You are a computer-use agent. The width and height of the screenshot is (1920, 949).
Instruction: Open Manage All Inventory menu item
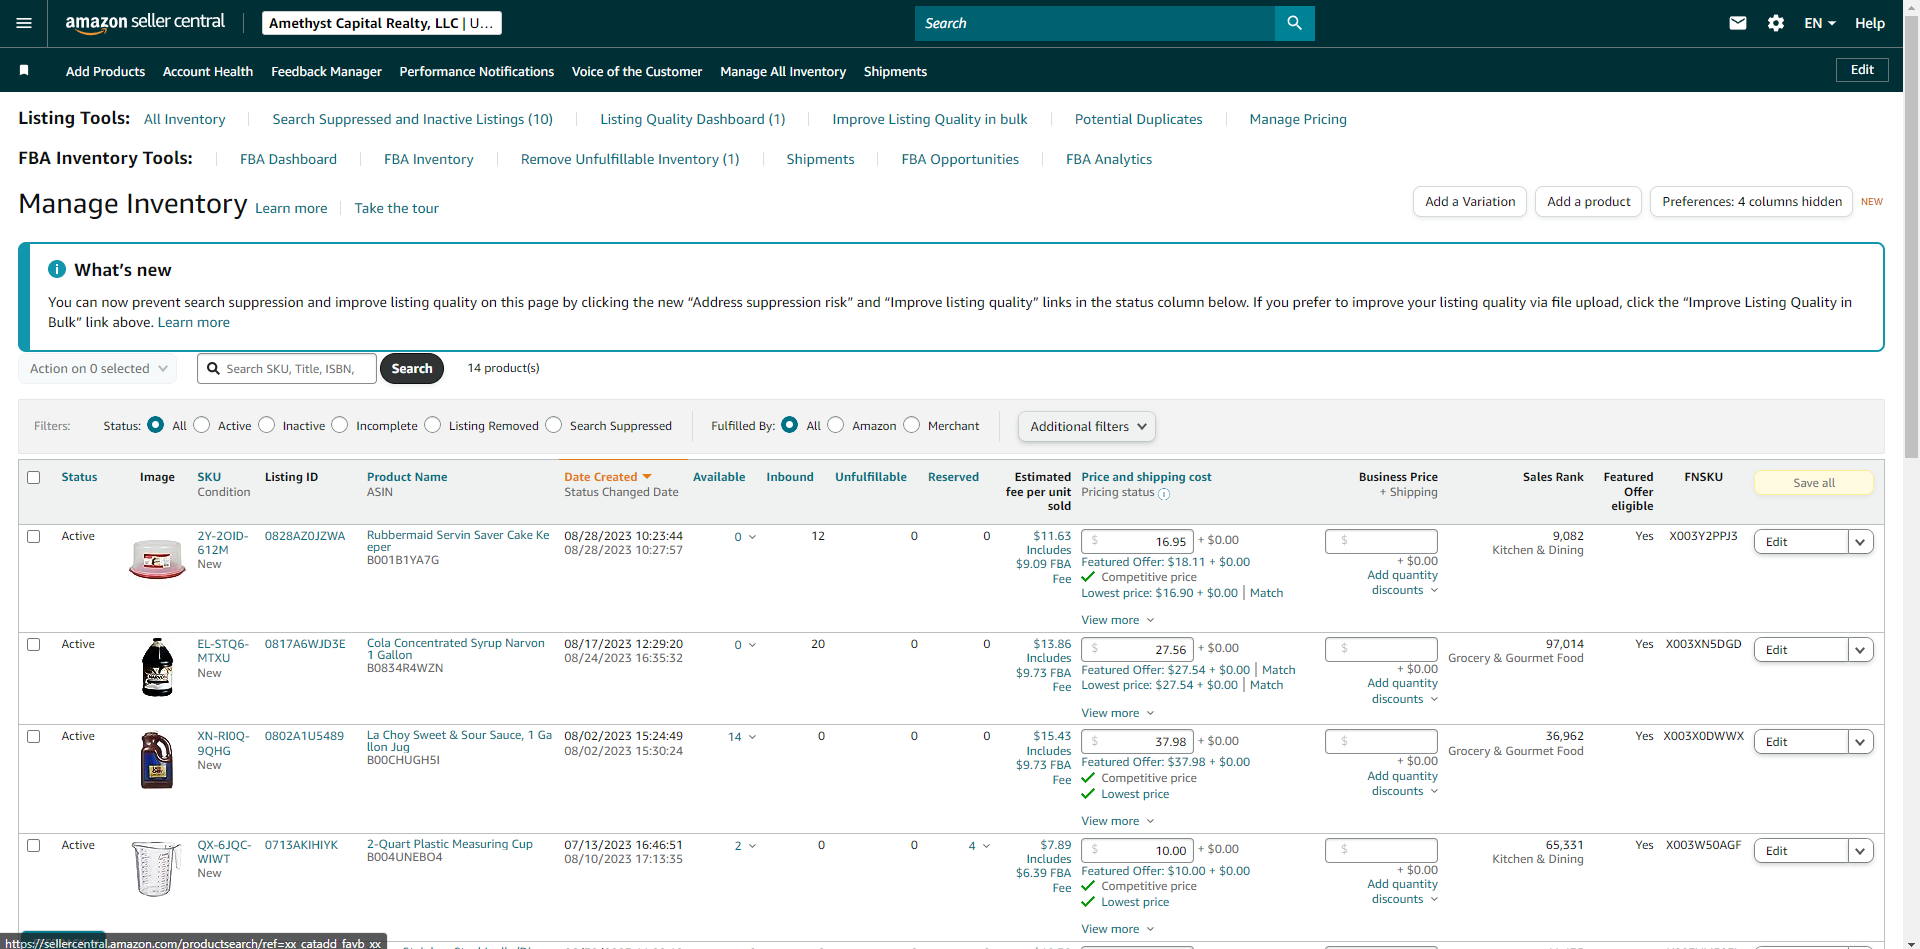[x=783, y=72]
